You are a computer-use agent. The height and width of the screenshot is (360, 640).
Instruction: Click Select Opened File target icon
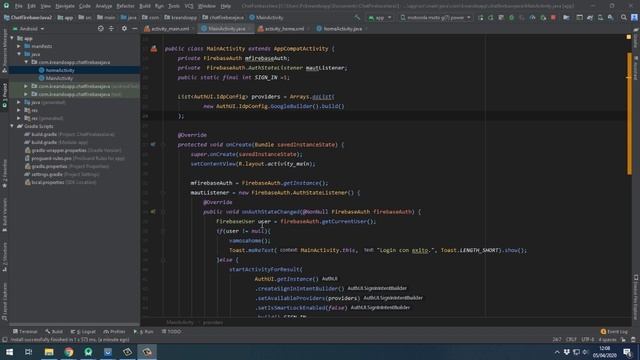pyautogui.click(x=100, y=29)
